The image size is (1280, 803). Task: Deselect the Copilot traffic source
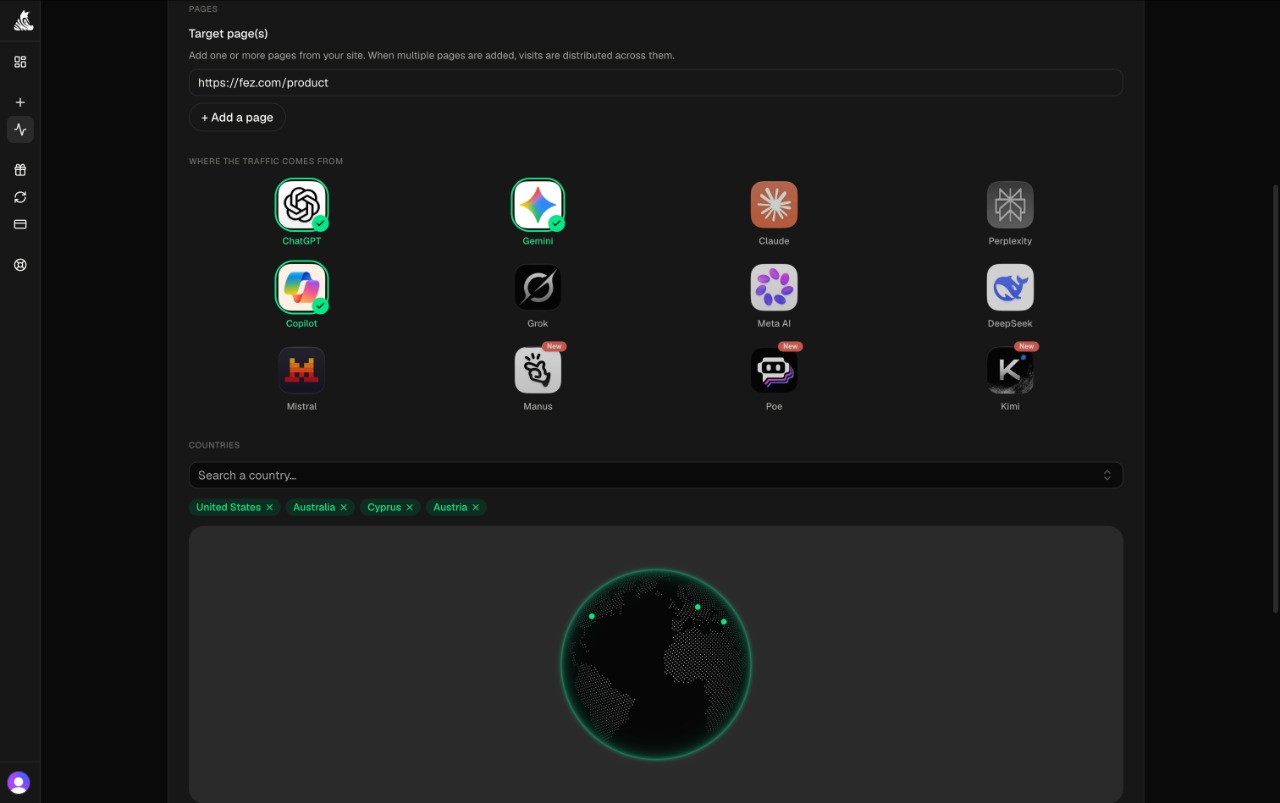[x=302, y=288]
